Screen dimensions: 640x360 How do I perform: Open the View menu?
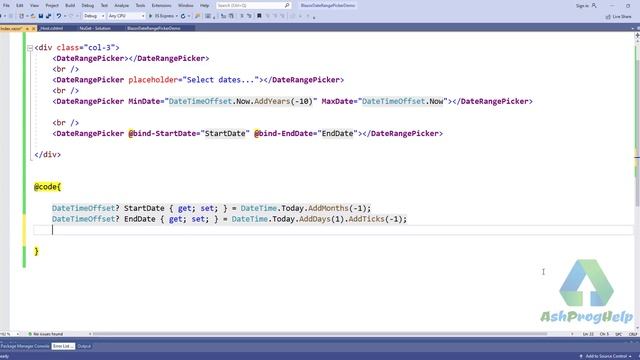[x=34, y=5]
